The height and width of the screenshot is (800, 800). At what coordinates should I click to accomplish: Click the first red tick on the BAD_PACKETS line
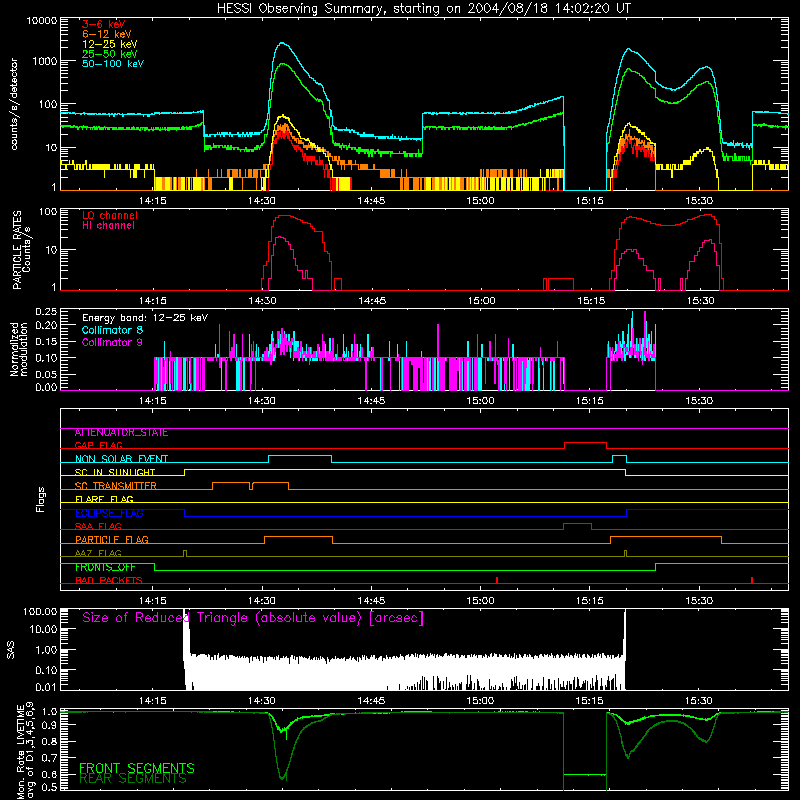[x=496, y=580]
